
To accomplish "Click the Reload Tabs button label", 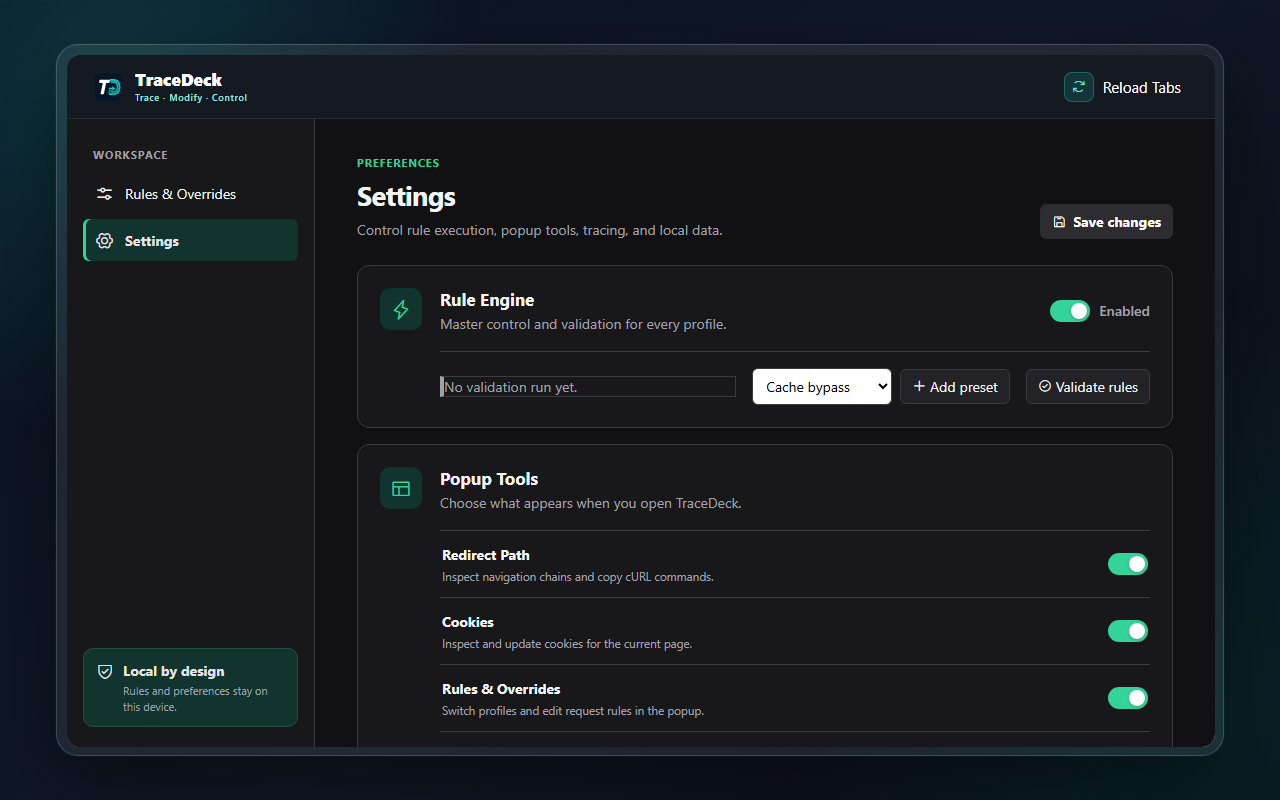I will [x=1142, y=88].
